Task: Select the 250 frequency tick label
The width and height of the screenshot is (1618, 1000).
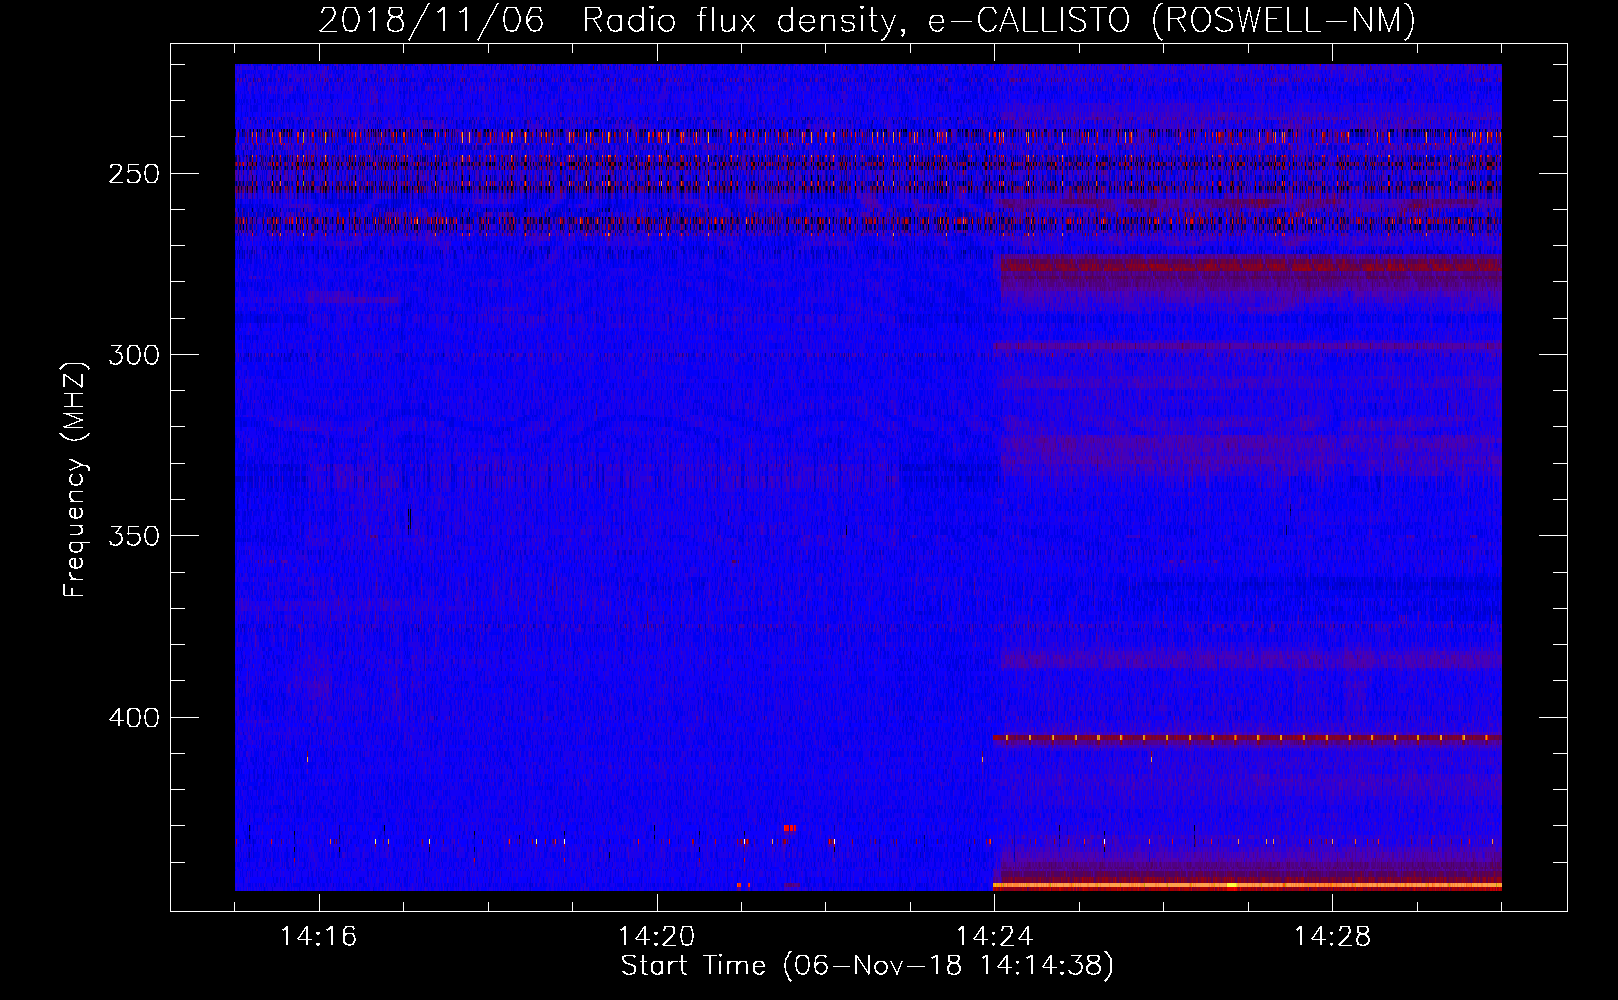Action: (x=134, y=174)
